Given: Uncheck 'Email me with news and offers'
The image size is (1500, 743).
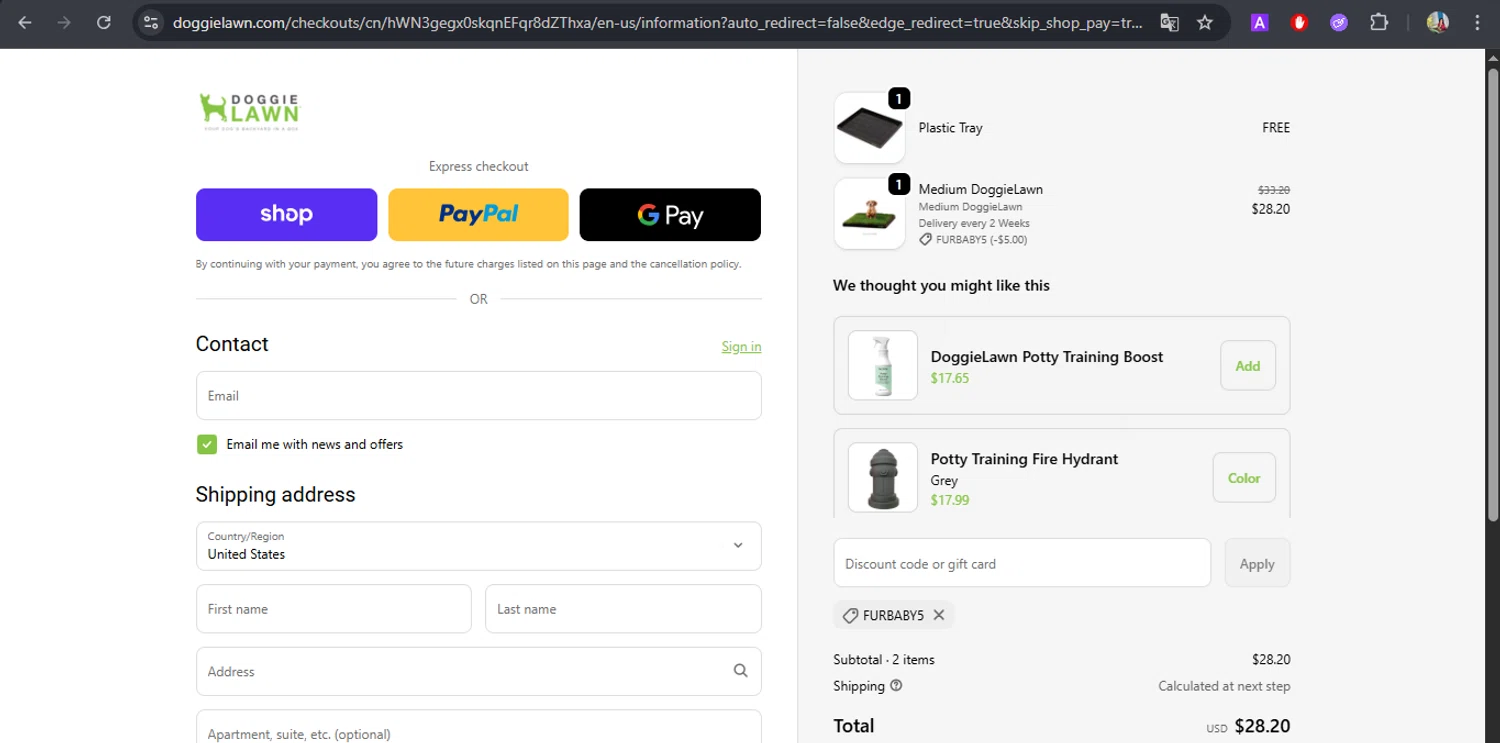Looking at the screenshot, I should 207,444.
